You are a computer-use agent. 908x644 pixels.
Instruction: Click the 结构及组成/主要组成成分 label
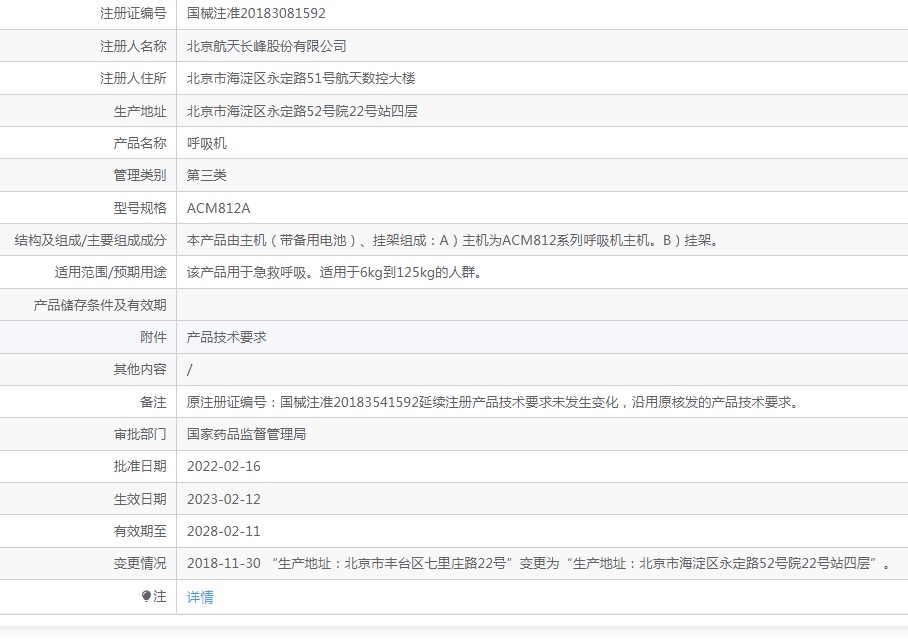click(x=90, y=240)
